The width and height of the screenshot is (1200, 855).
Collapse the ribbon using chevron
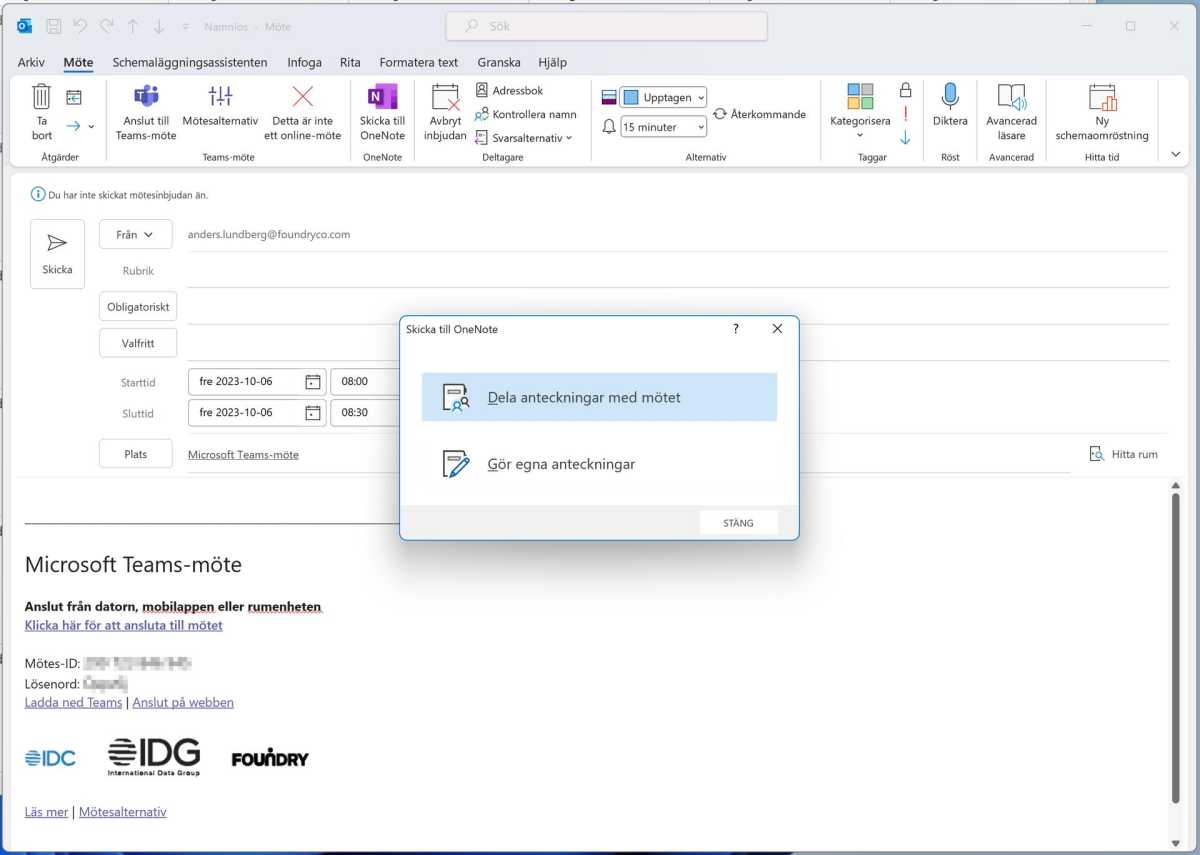[x=1175, y=155]
